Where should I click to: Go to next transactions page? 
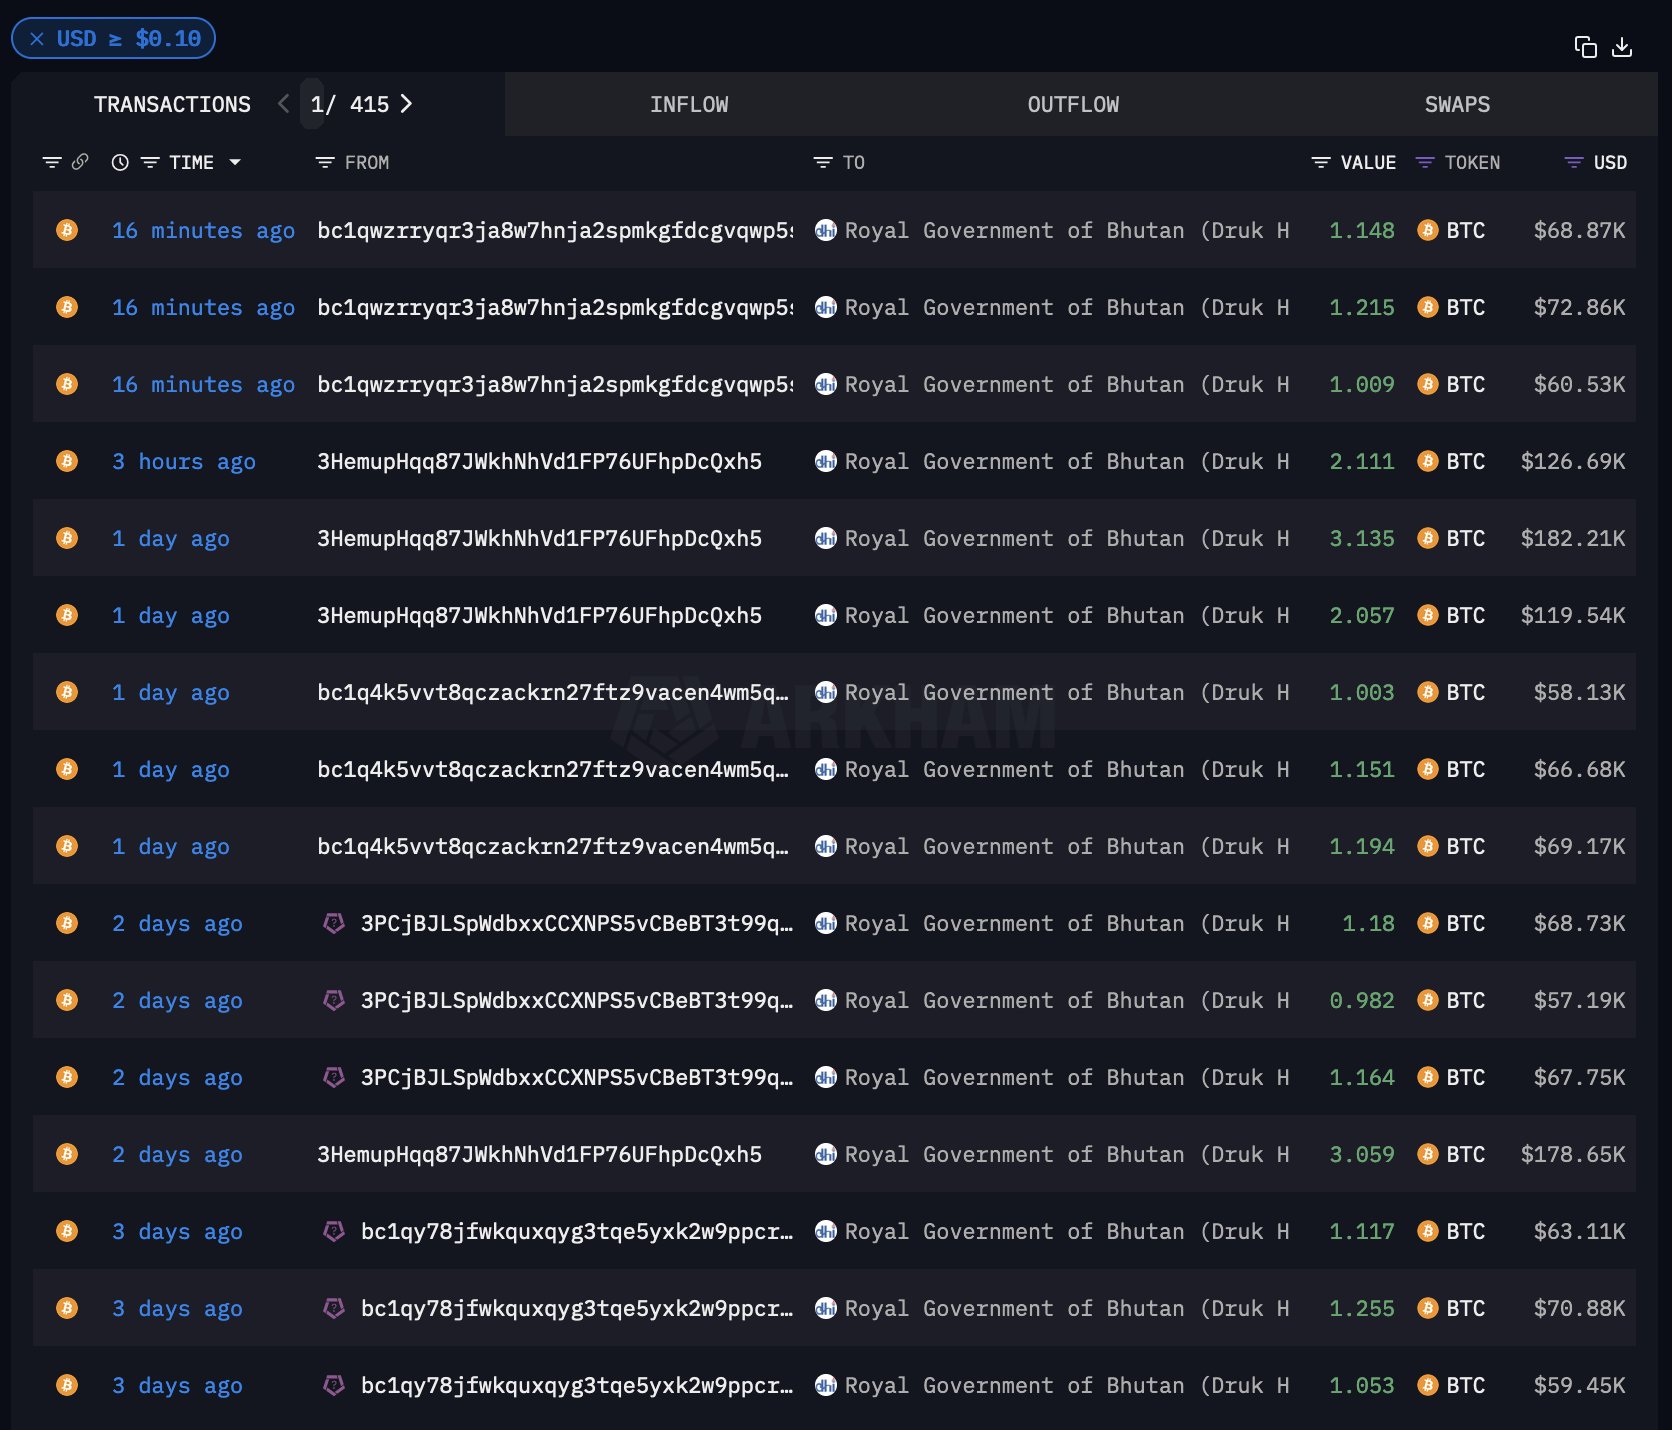(x=406, y=104)
